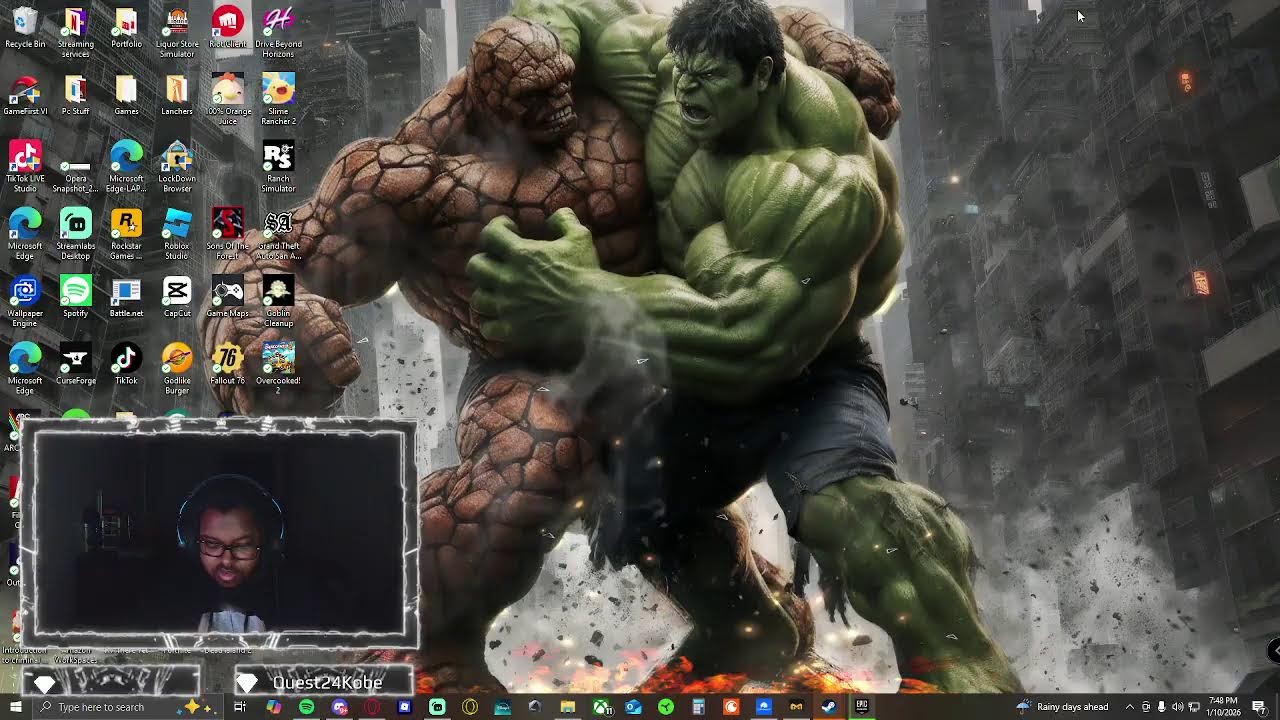Open Task View on the taskbar

click(x=240, y=707)
